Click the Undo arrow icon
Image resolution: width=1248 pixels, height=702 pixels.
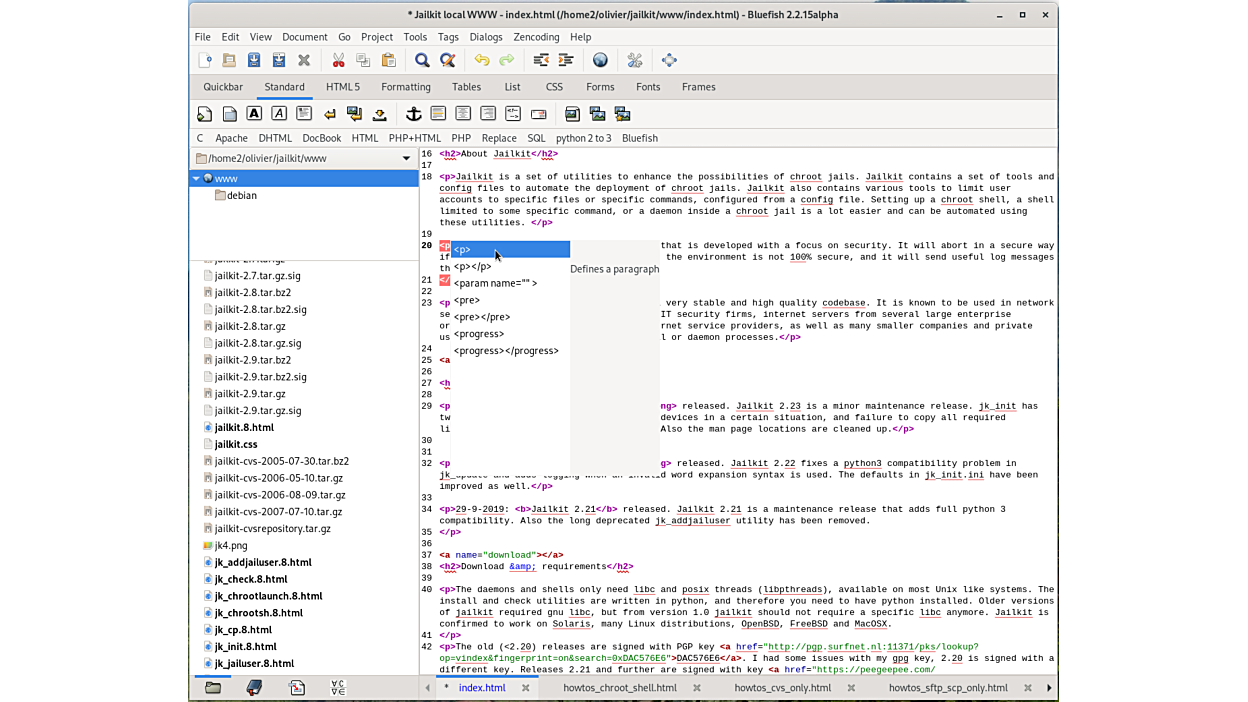coord(482,60)
